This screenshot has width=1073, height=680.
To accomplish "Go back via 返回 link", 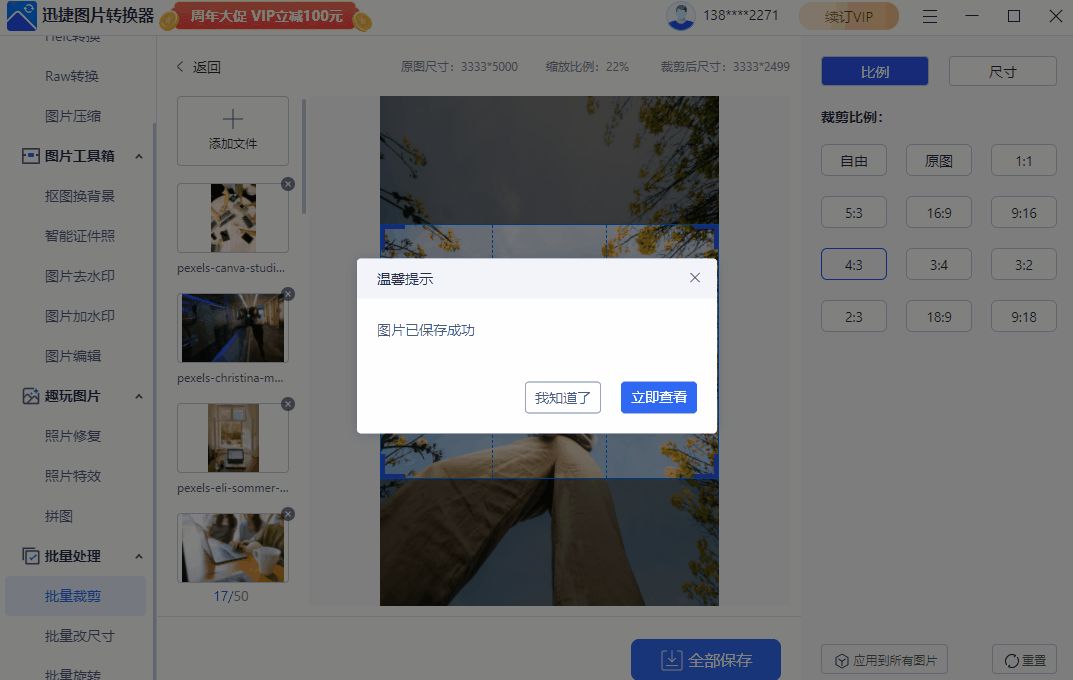I will [x=198, y=67].
